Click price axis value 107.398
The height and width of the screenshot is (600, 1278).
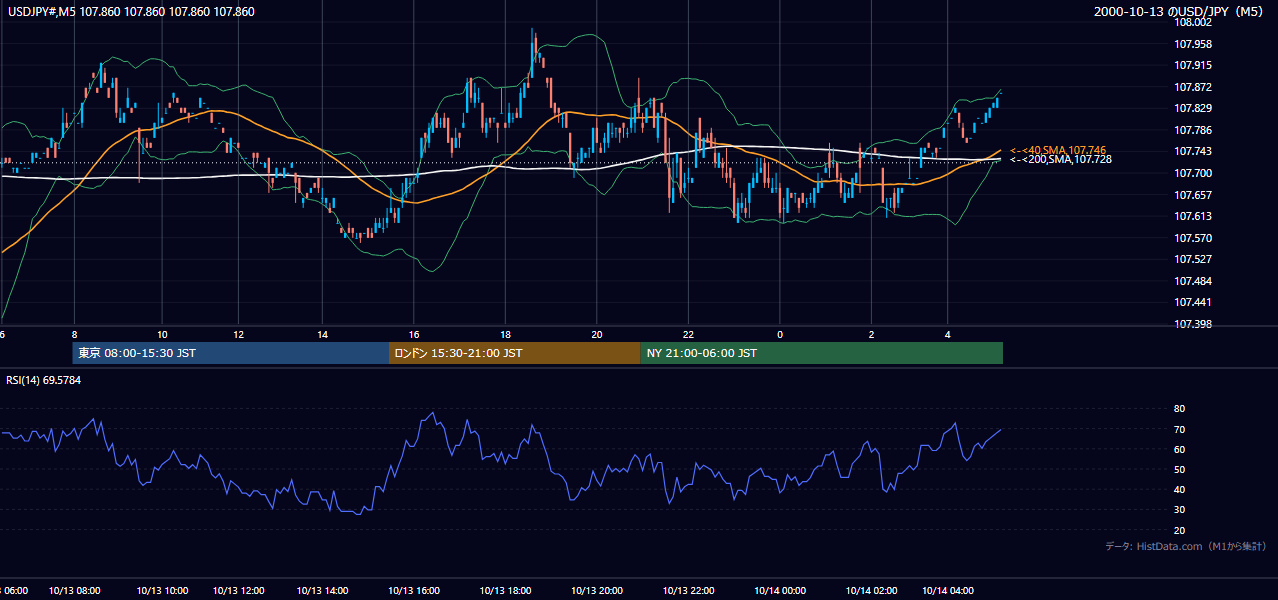click(x=1192, y=324)
